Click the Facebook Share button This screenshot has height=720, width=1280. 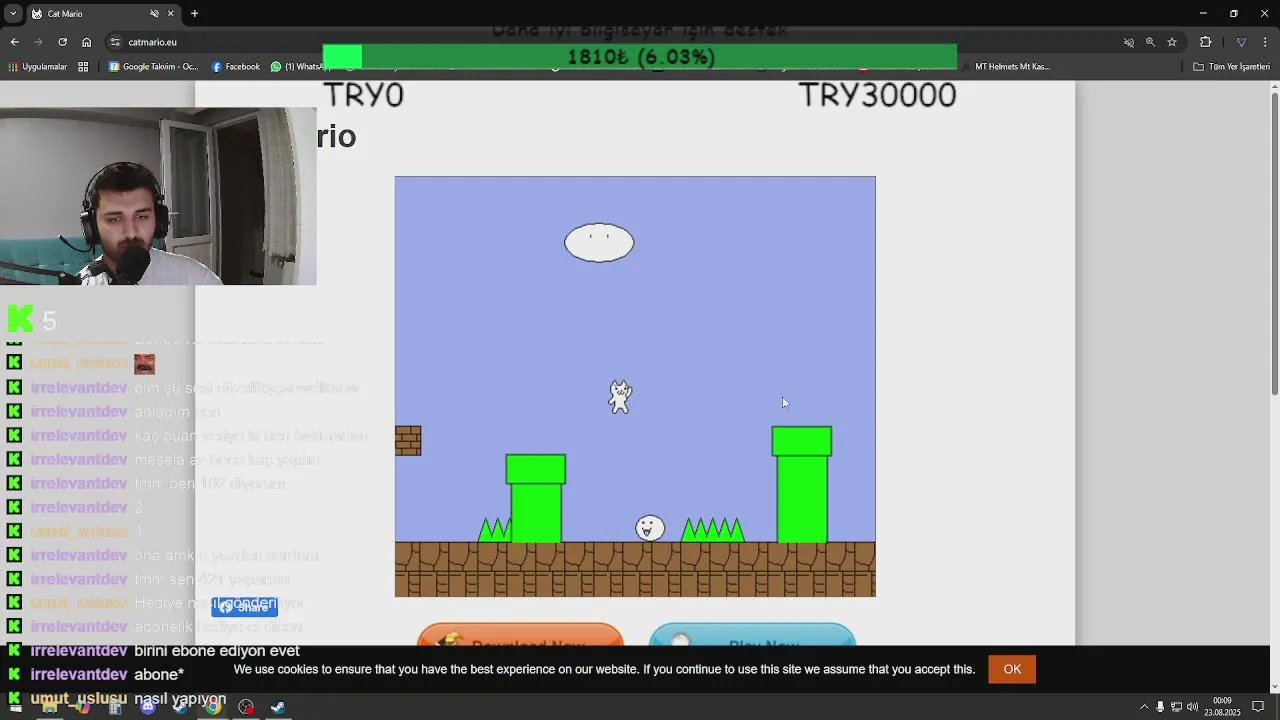click(x=245, y=607)
